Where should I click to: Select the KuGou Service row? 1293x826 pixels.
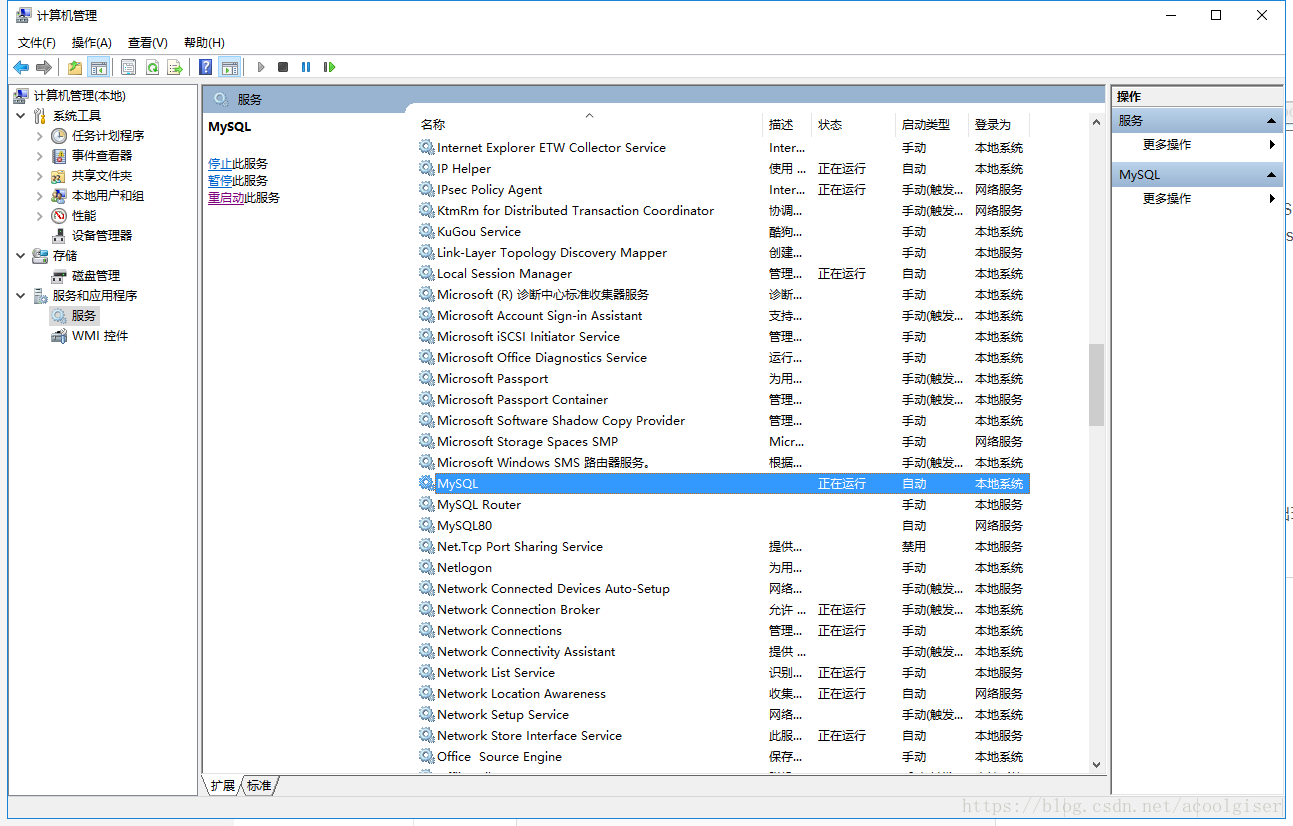[723, 231]
